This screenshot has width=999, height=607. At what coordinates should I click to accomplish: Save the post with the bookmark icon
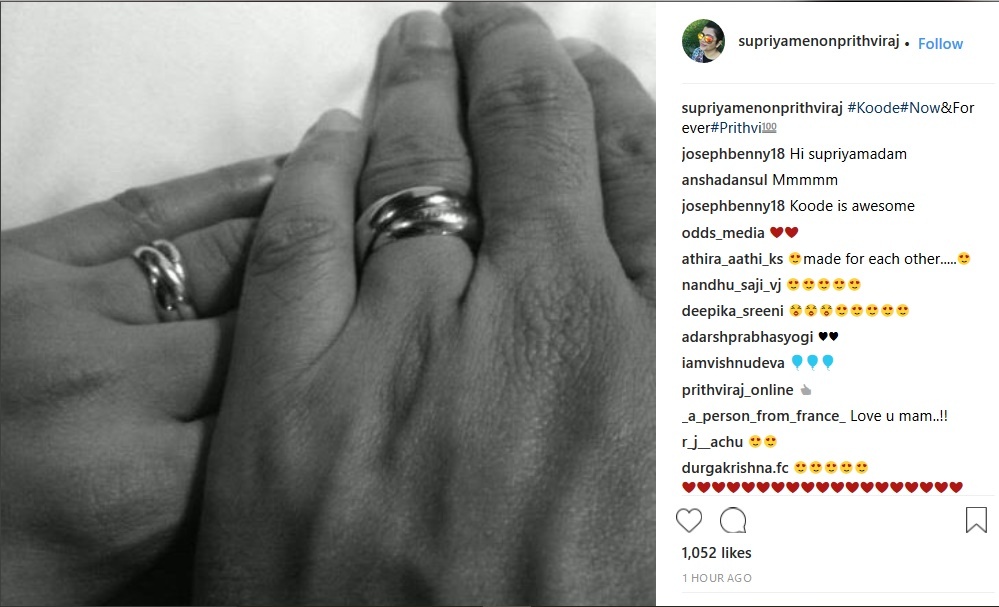[976, 520]
